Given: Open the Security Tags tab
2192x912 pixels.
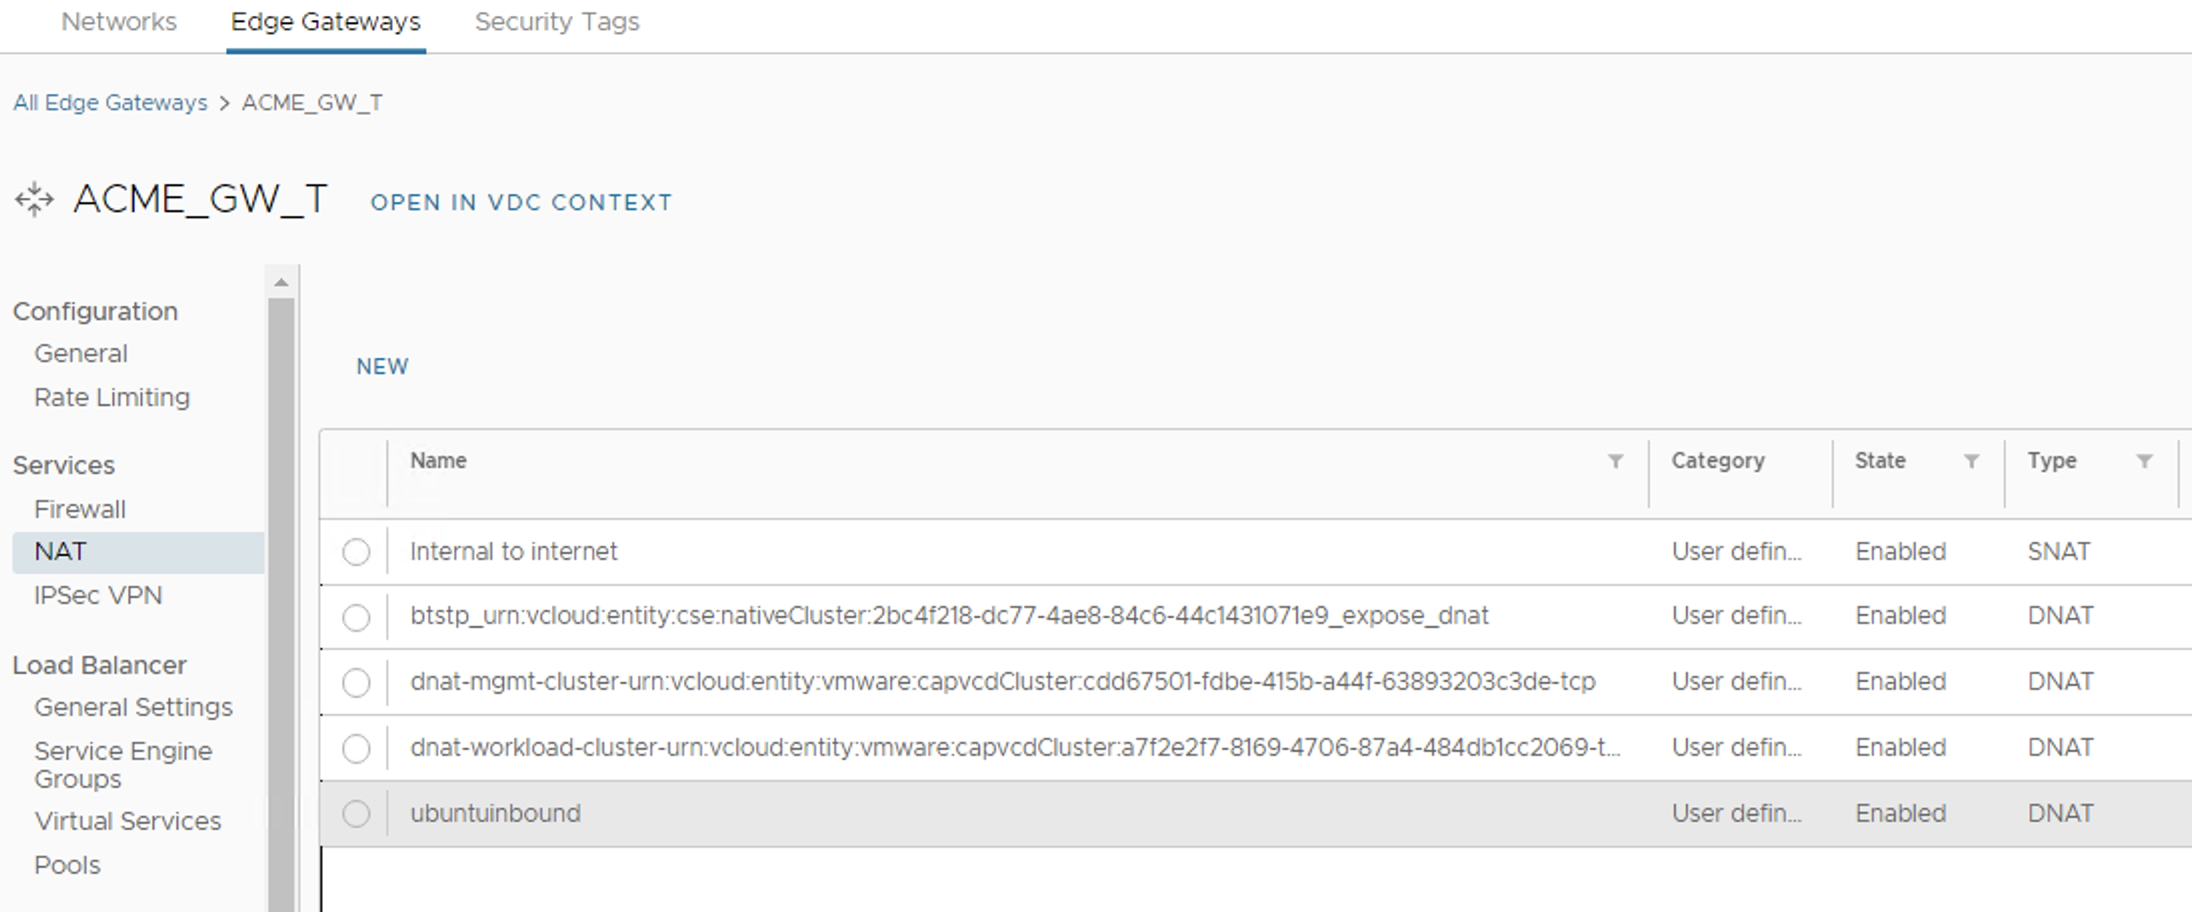Looking at the screenshot, I should click(x=556, y=22).
